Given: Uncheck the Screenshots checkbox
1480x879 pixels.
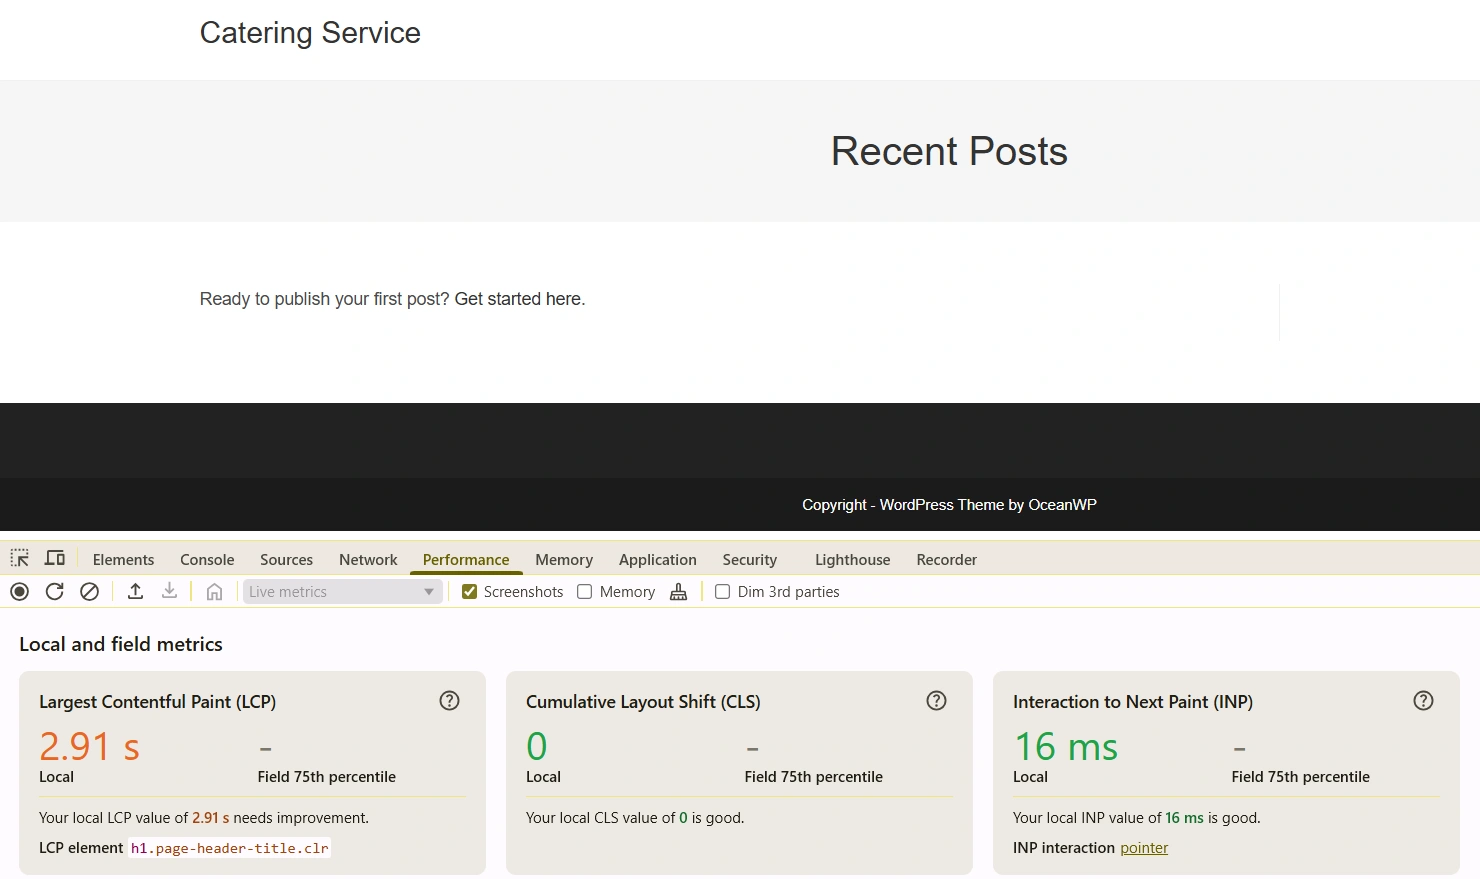Looking at the screenshot, I should coord(469,592).
